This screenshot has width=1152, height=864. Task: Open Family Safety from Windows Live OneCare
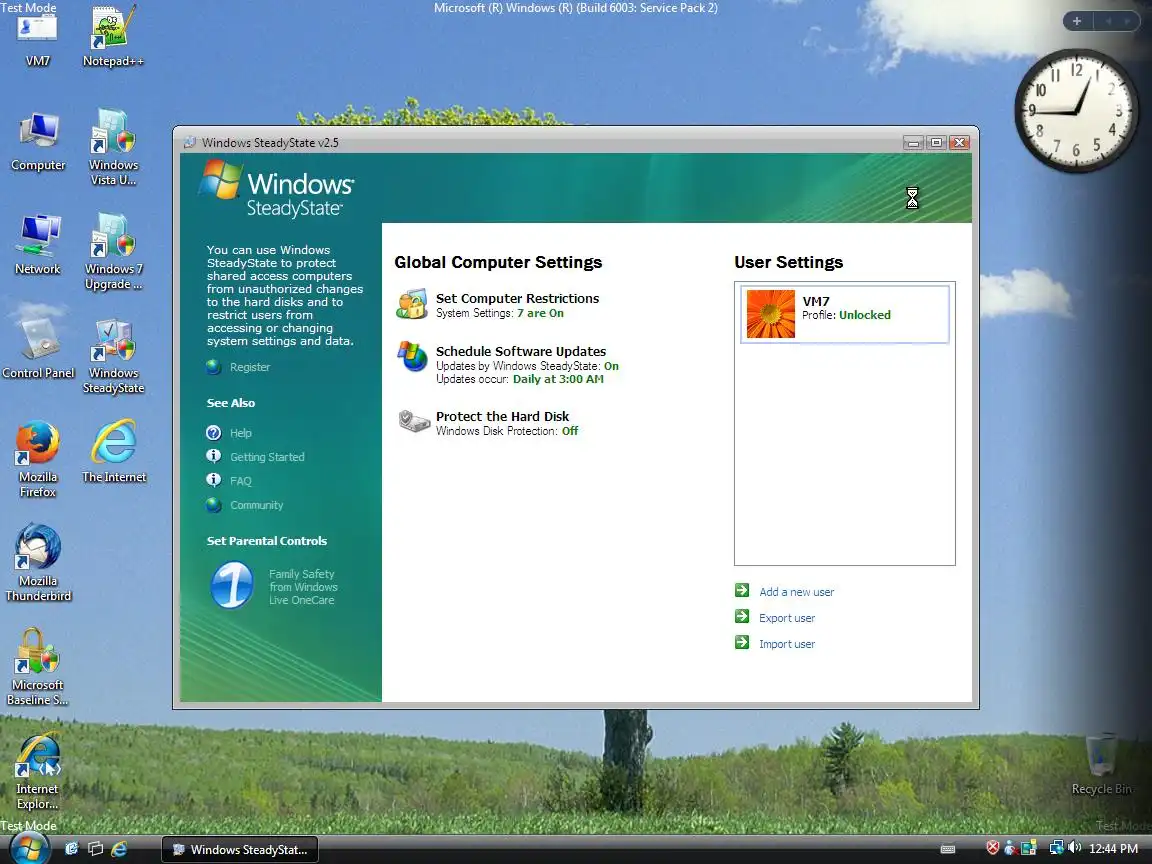tap(303, 587)
